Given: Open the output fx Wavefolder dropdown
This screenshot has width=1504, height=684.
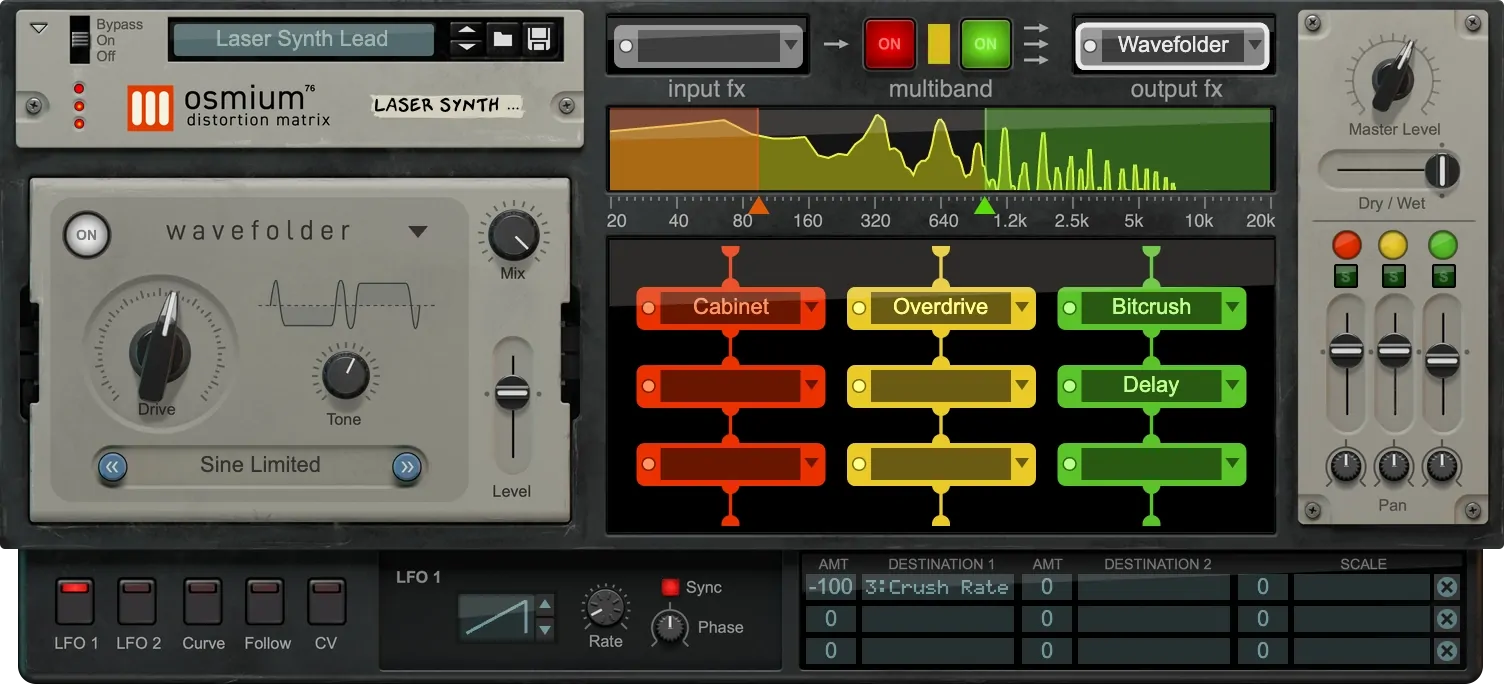Looking at the screenshot, I should pos(1254,45).
